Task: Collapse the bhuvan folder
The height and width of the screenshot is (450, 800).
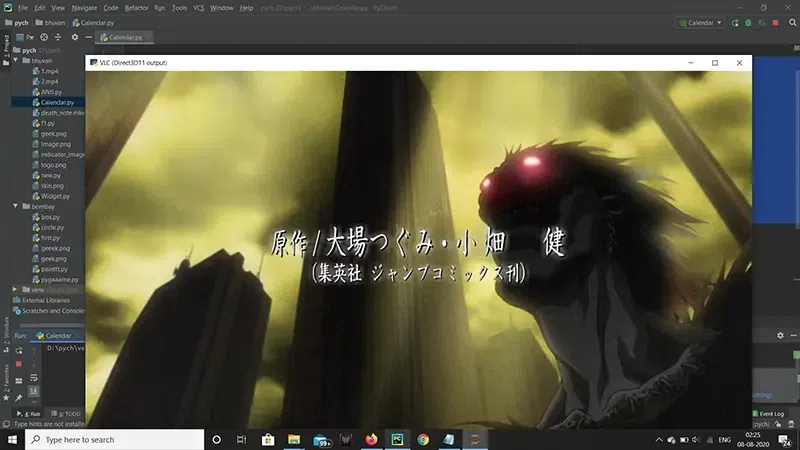Action: [x=16, y=60]
